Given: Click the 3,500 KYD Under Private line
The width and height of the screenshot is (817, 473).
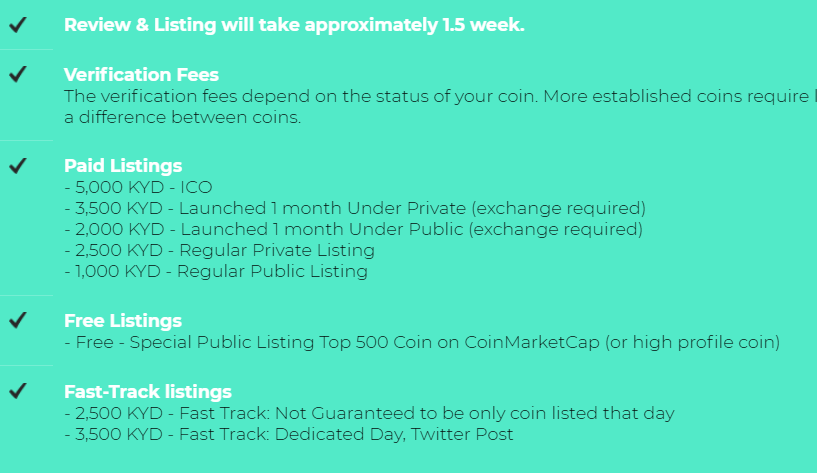Looking at the screenshot, I should pos(355,208).
